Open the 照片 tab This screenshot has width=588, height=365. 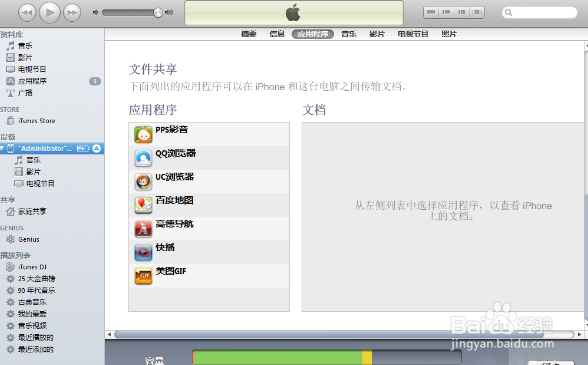tap(449, 34)
